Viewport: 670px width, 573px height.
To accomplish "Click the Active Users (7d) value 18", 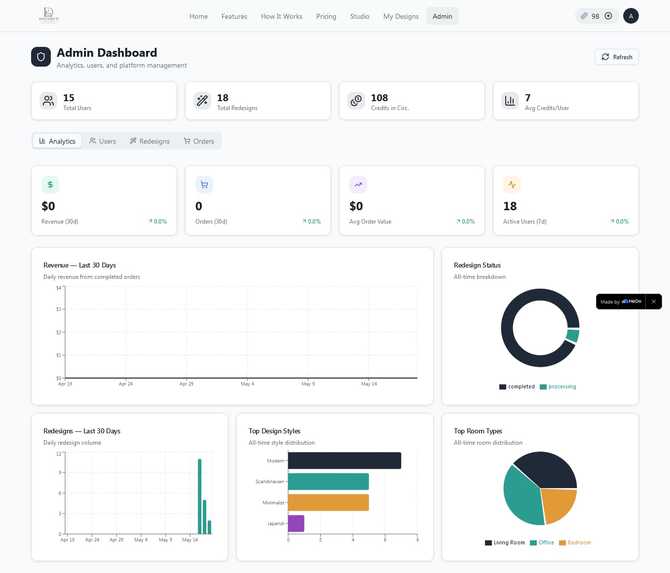I will point(510,206).
